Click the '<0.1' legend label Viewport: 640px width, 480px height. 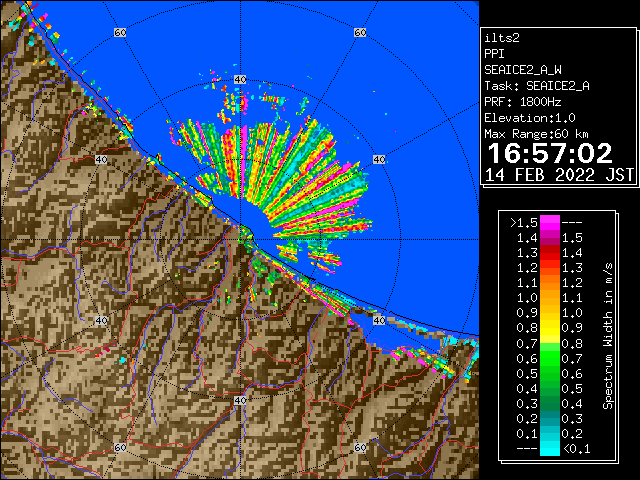tap(576, 449)
